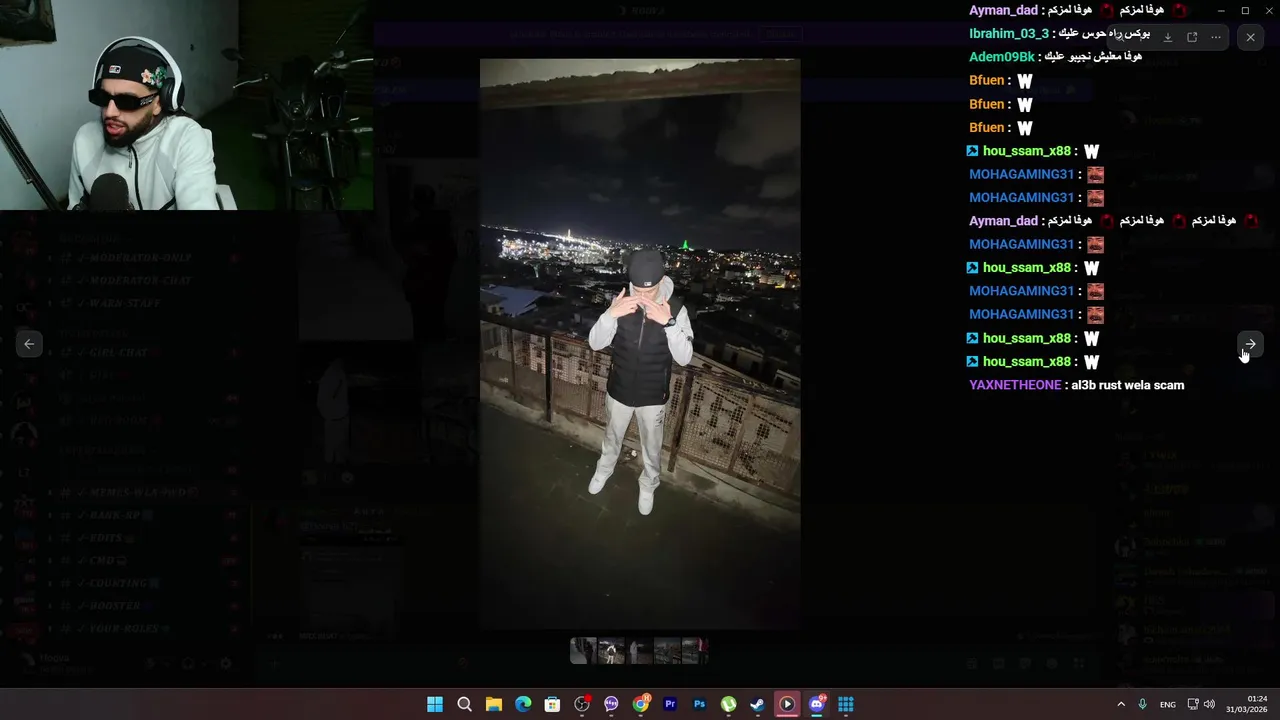Go to the next image in viewer
The height and width of the screenshot is (720, 1280).
[1250, 344]
